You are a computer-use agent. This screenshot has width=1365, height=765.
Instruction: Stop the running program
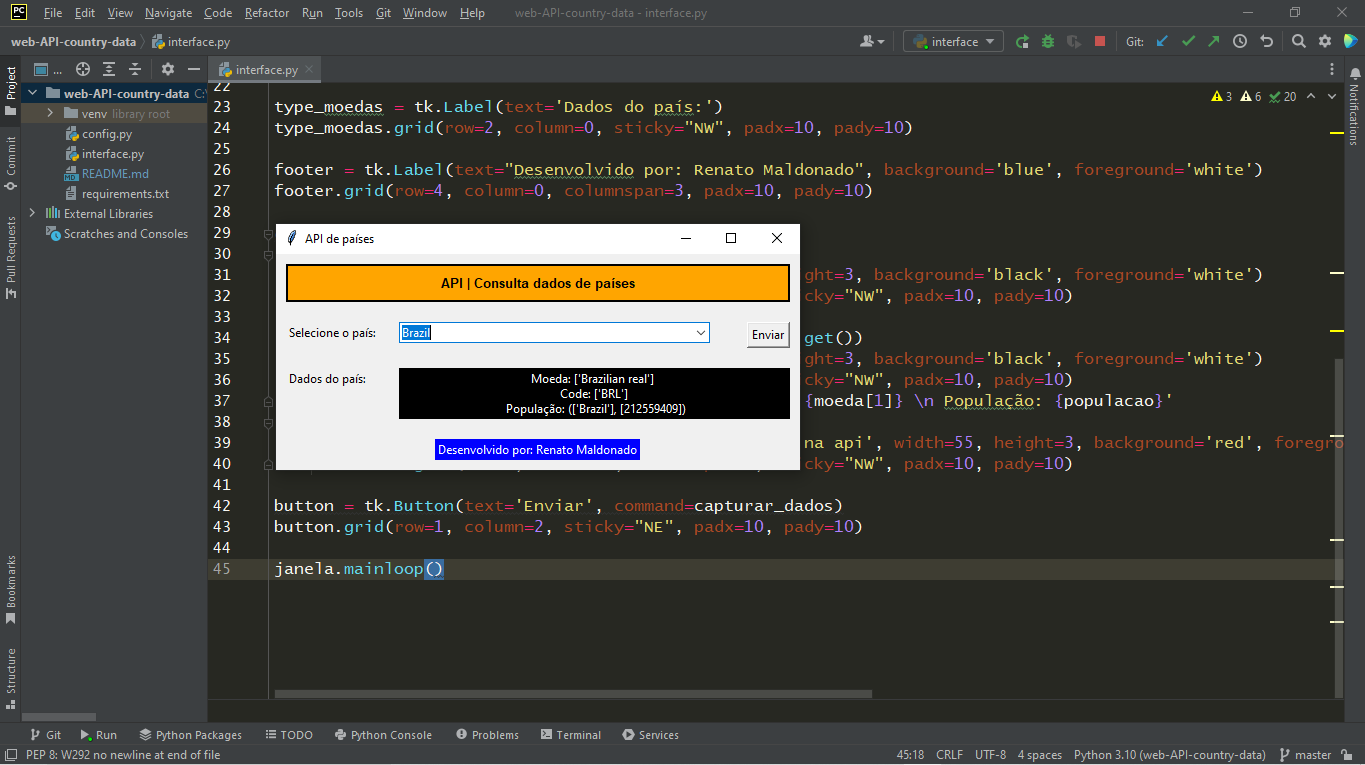click(1100, 42)
